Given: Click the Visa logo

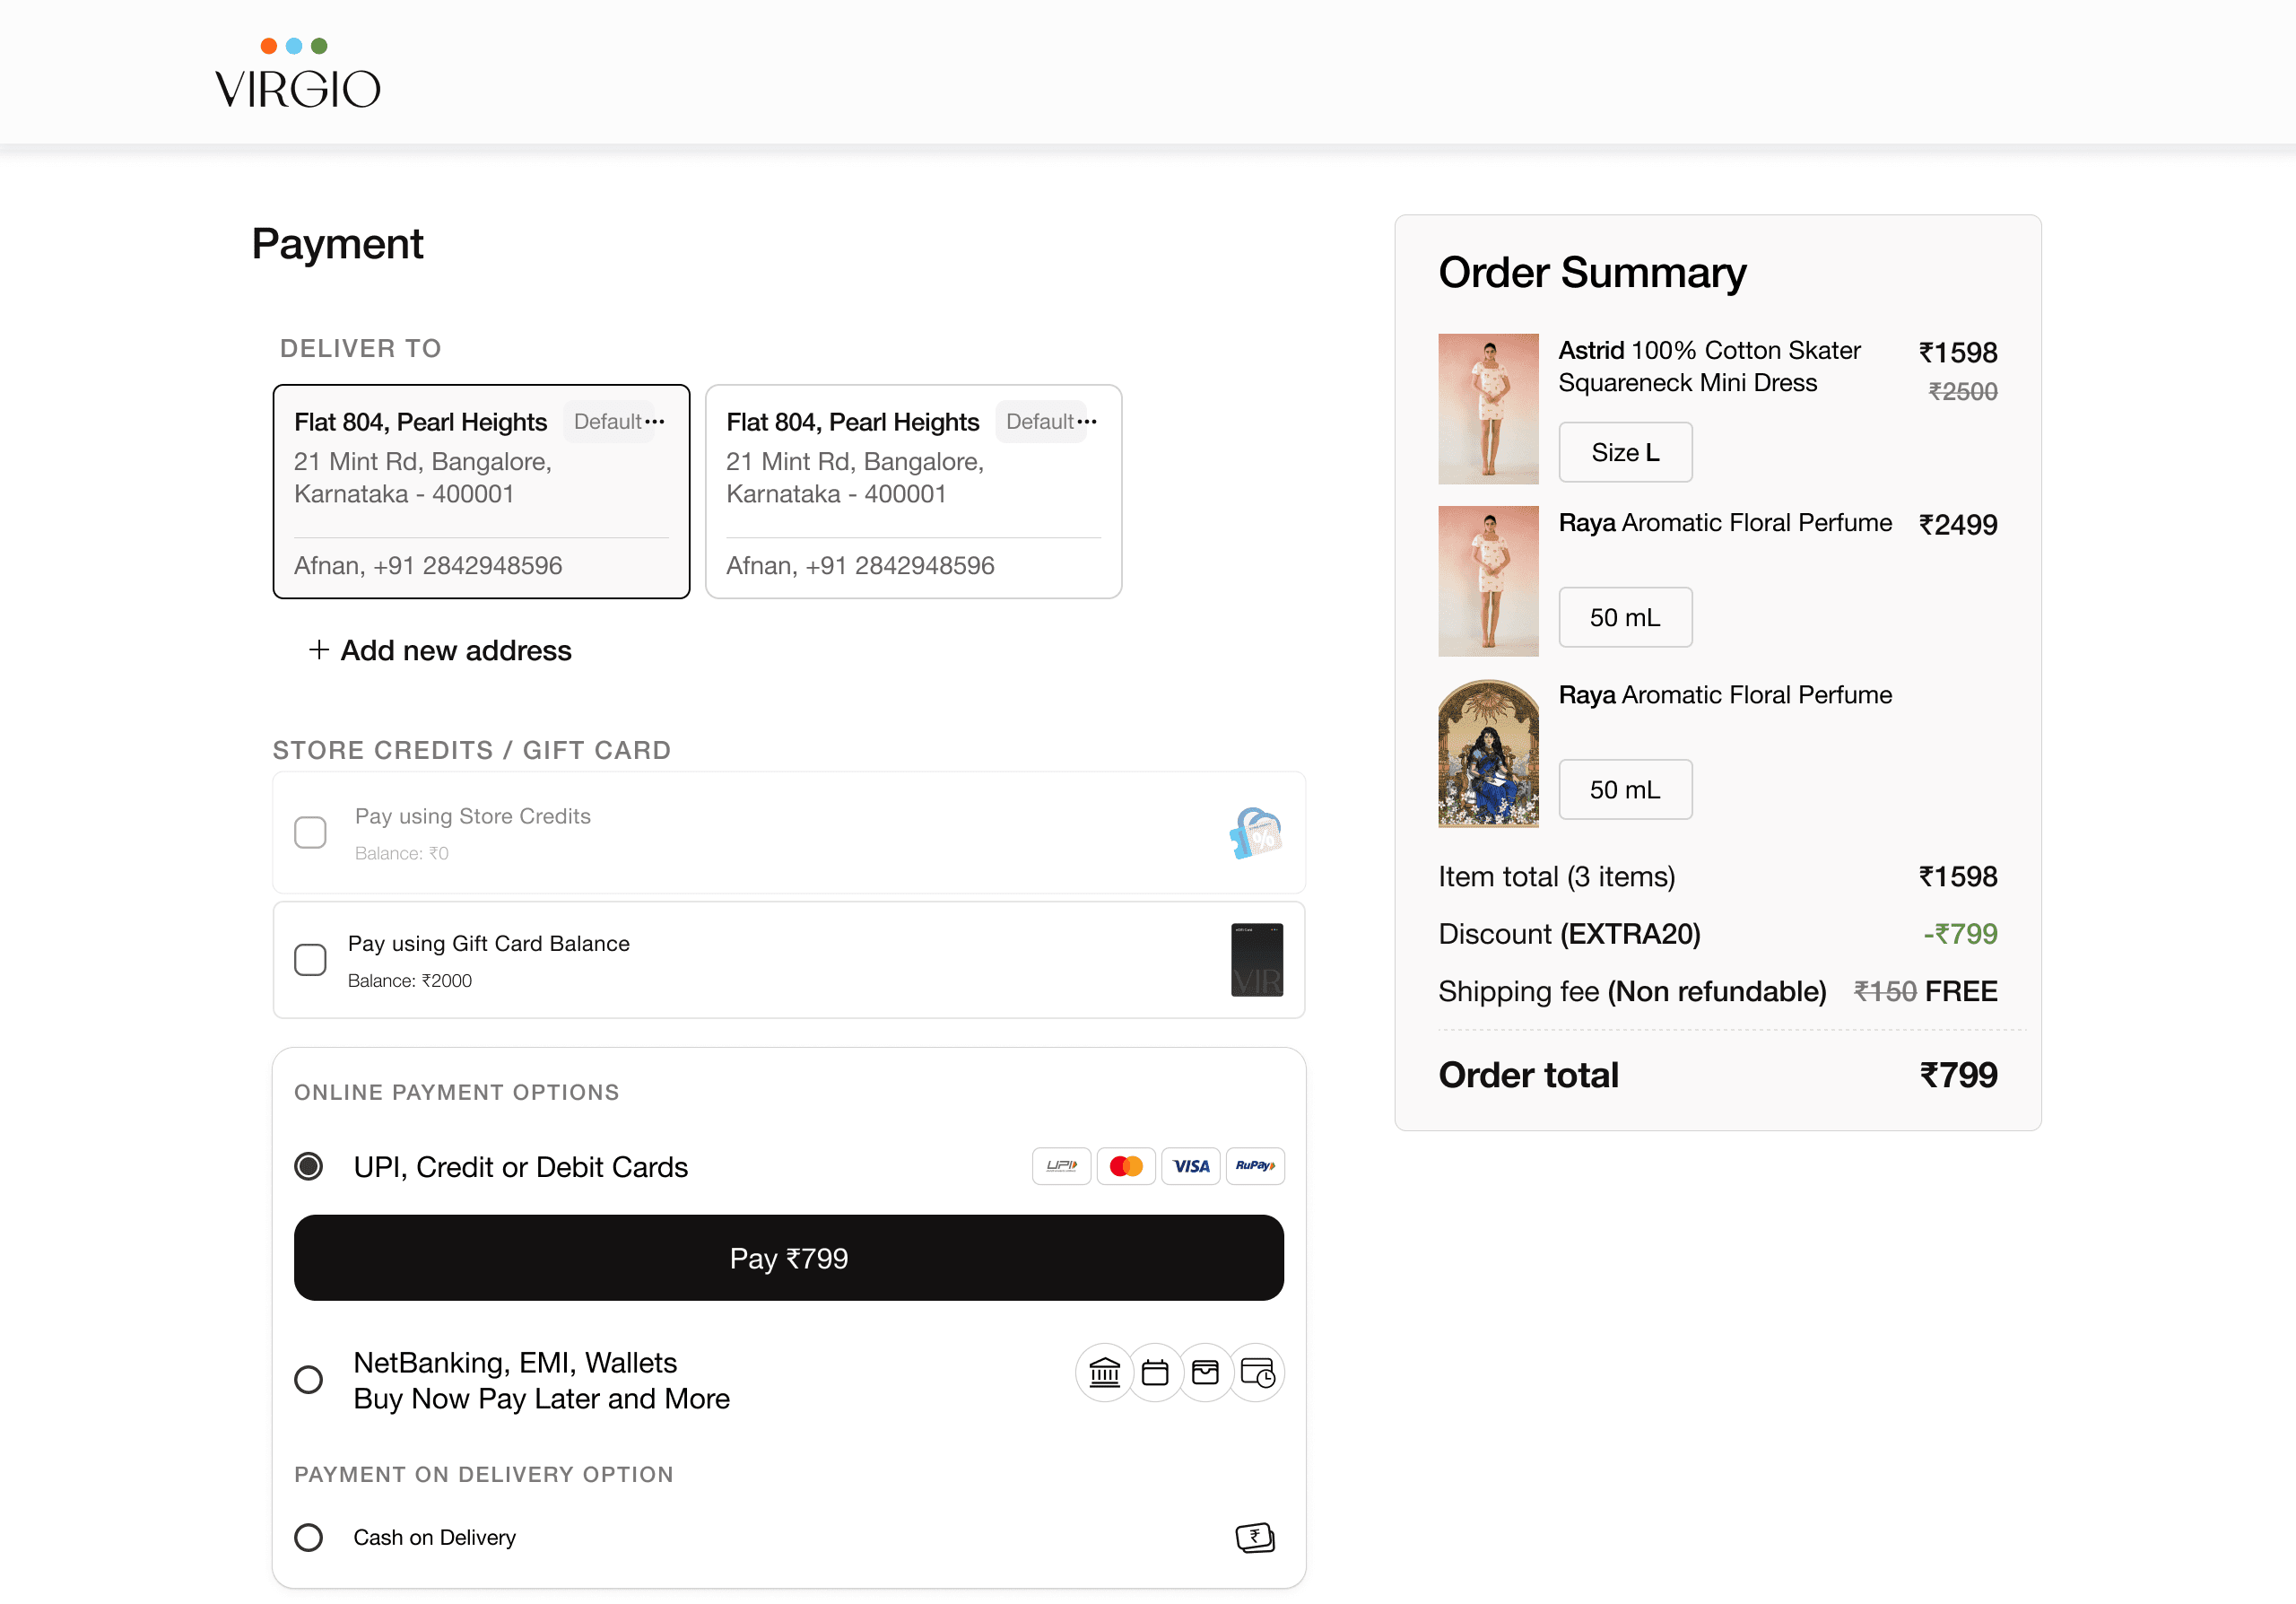Looking at the screenshot, I should pos(1191,1166).
